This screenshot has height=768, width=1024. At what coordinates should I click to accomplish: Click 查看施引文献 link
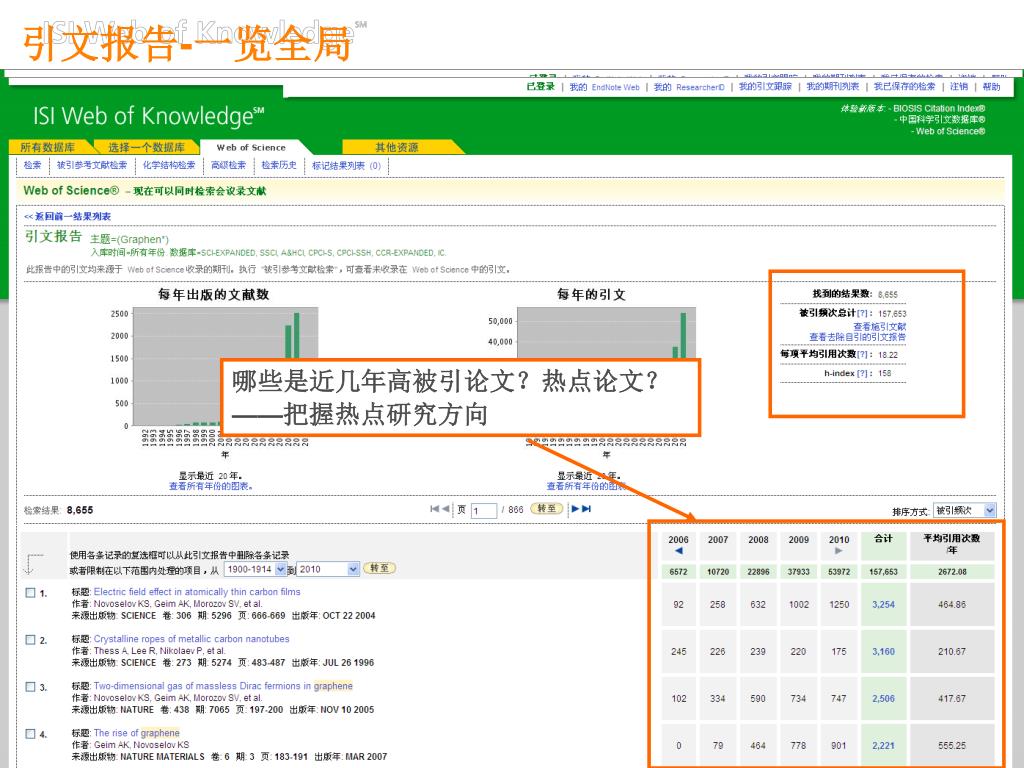879,327
